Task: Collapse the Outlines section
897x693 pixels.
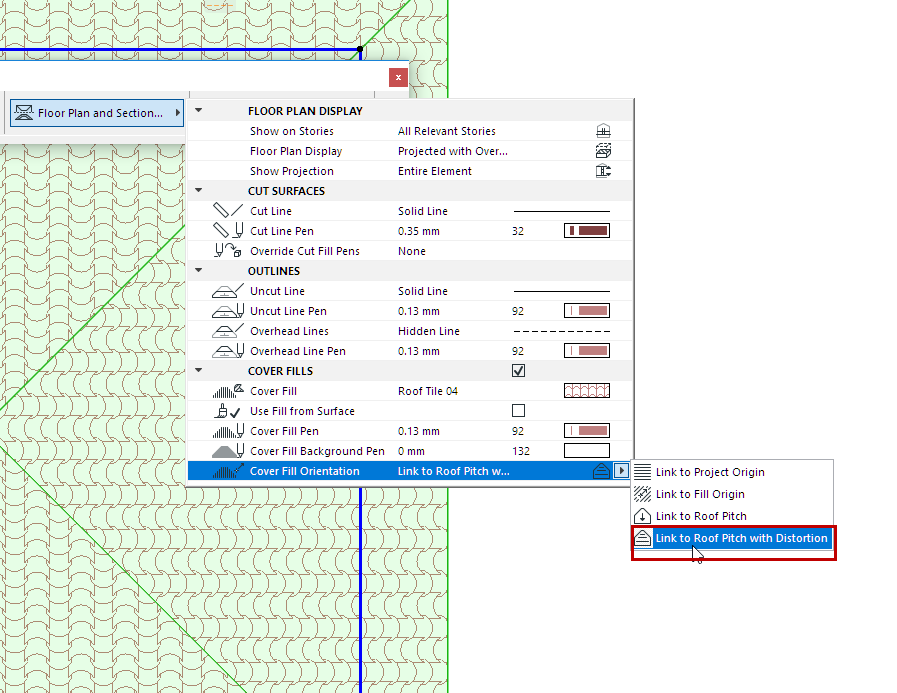Action: tap(199, 270)
